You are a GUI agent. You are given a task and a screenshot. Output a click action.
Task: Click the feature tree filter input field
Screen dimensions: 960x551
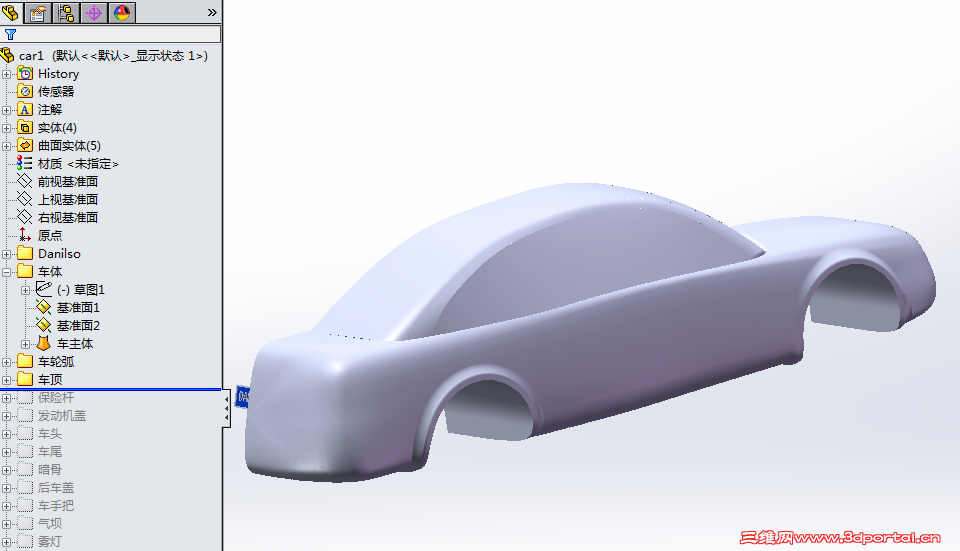coord(111,34)
